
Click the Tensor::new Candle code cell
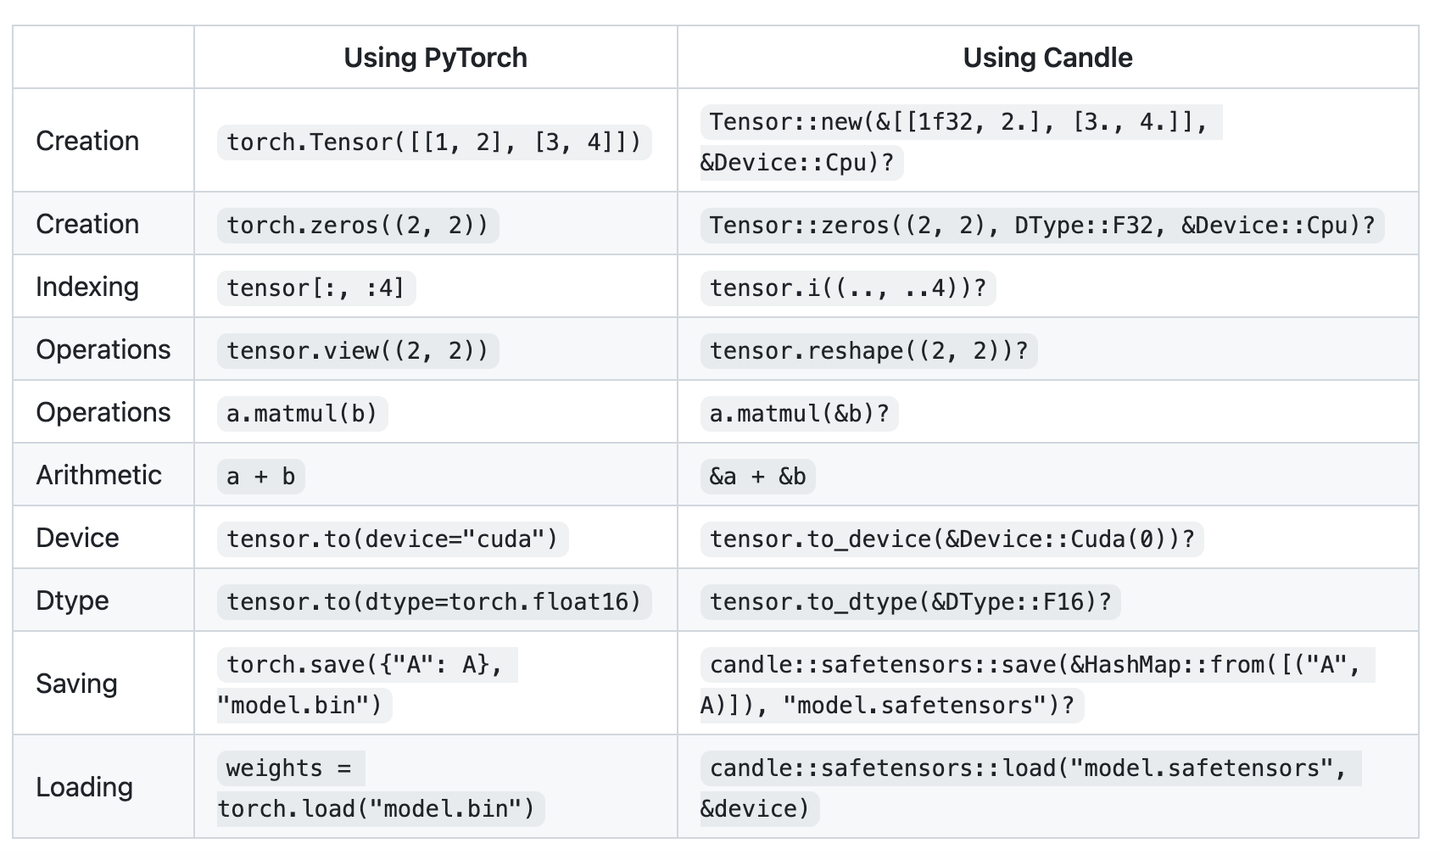click(958, 141)
